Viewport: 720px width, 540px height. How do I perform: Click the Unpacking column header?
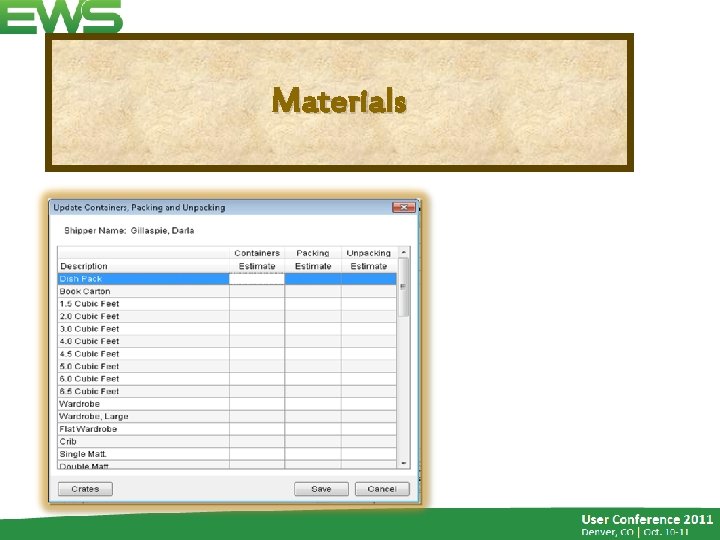(369, 253)
